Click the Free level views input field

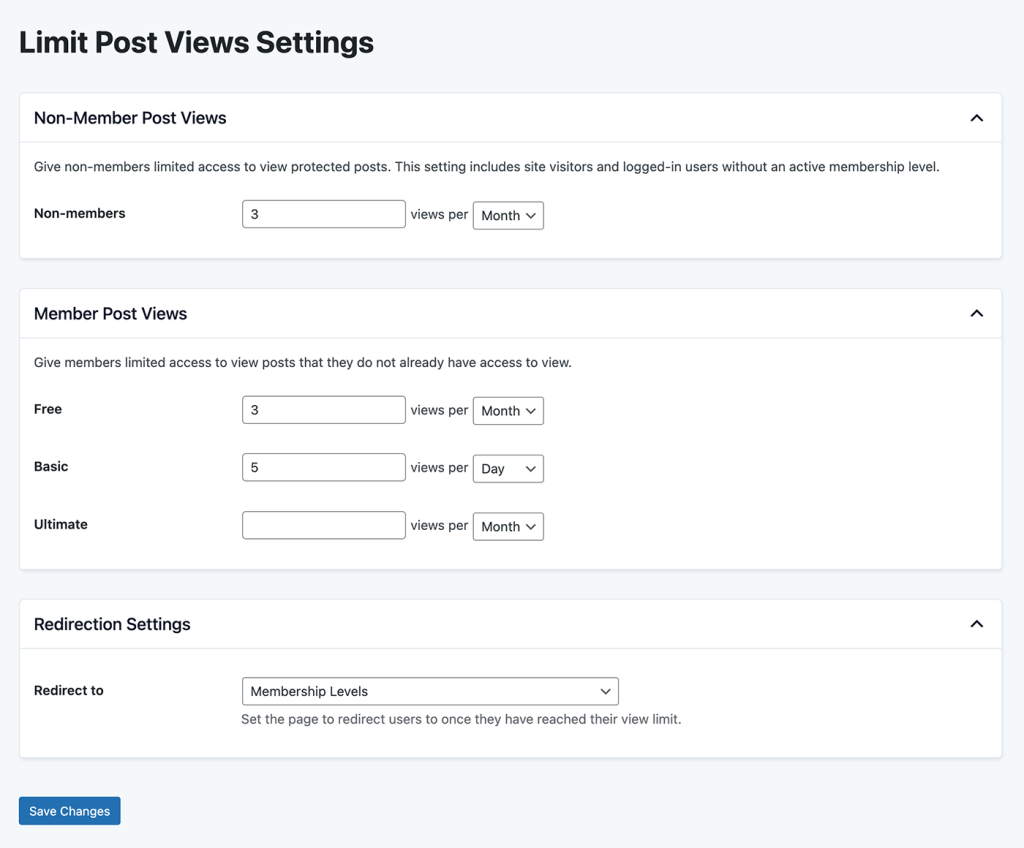coord(323,410)
